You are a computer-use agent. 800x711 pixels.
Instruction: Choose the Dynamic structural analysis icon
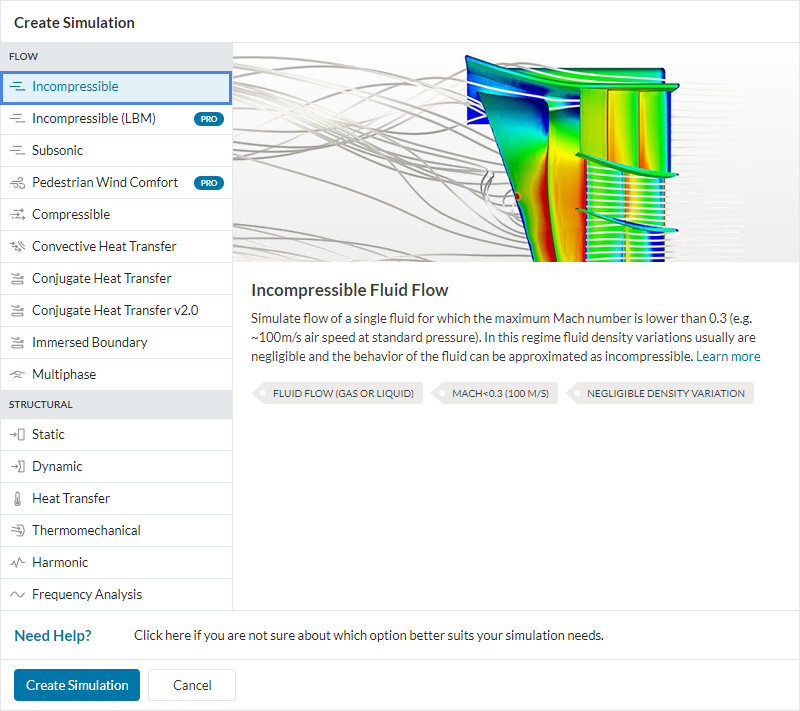pyautogui.click(x=17, y=466)
